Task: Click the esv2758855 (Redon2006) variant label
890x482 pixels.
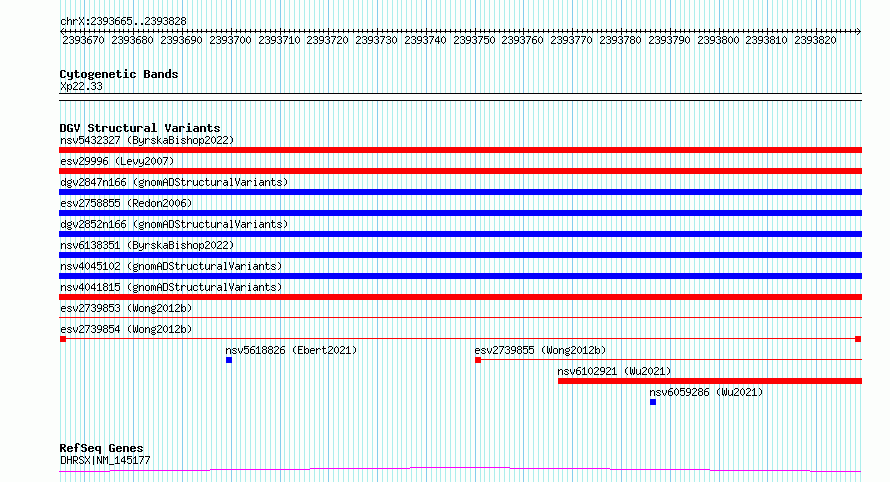Action: pyautogui.click(x=126, y=203)
